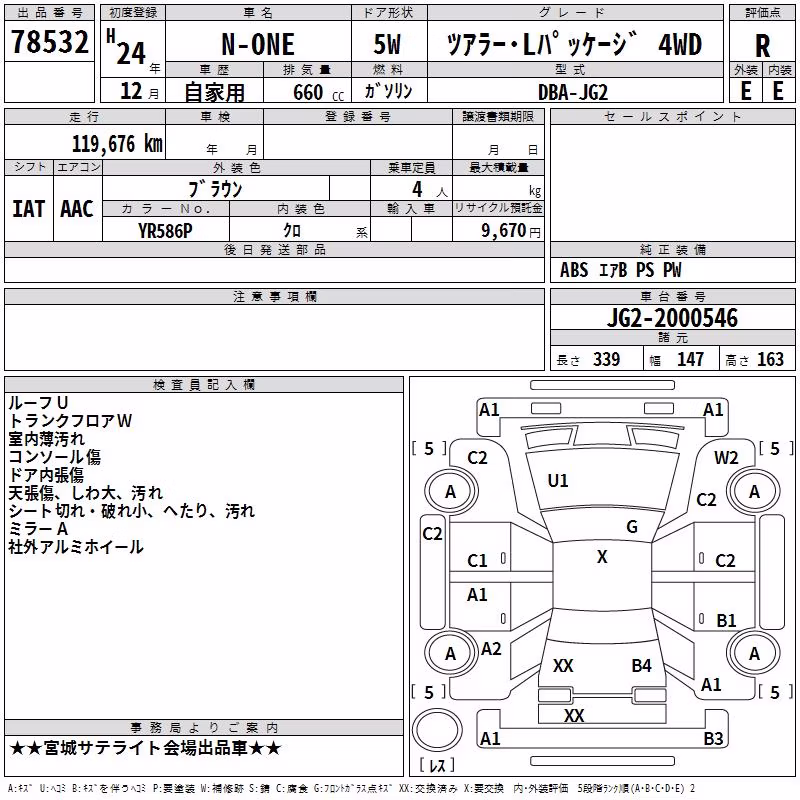Select the displacement value 660 cc

[x=318, y=92]
